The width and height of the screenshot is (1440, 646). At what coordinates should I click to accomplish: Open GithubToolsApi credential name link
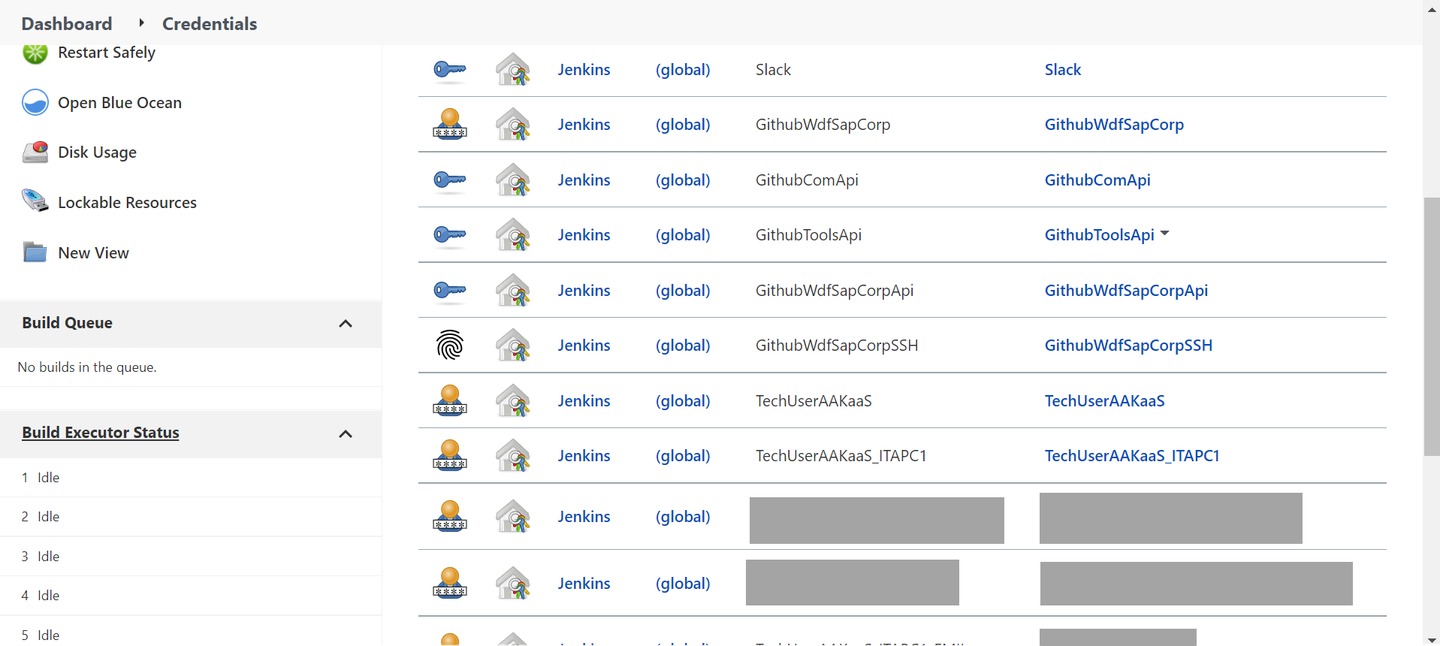(x=1099, y=235)
